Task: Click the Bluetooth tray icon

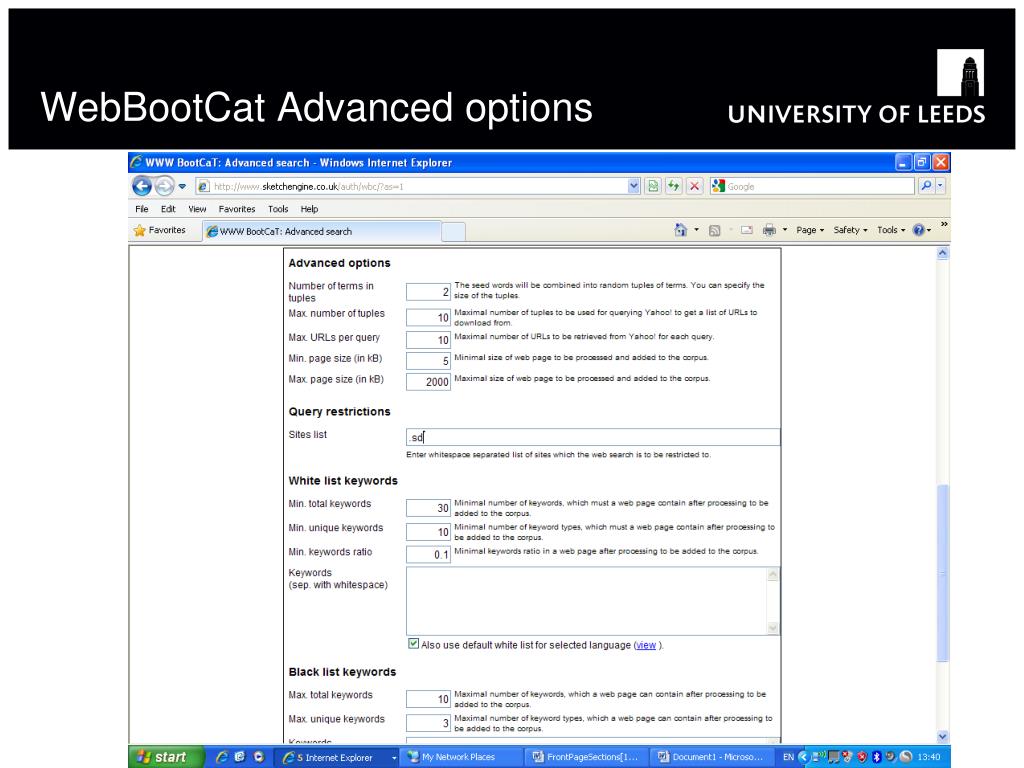Action: point(876,757)
